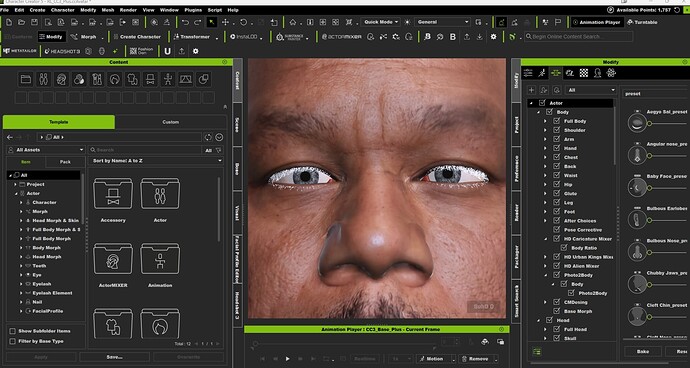
Task: Click the Headshot 3 plugin icon
Action: click(62, 51)
